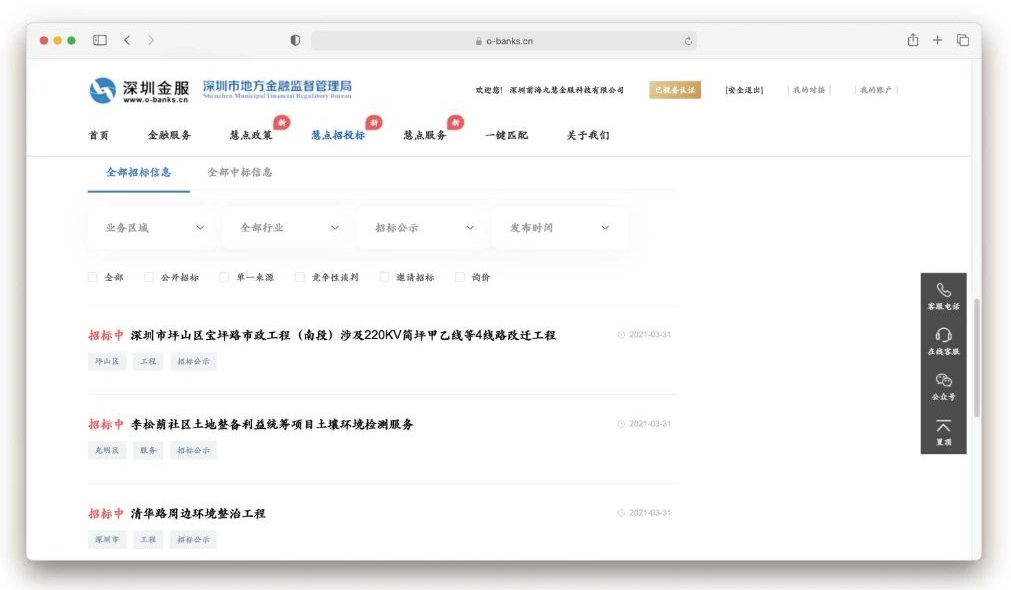Image resolution: width=1011 pixels, height=590 pixels.
Task: Click the privacy shield icon in toolbar
Action: tap(294, 40)
